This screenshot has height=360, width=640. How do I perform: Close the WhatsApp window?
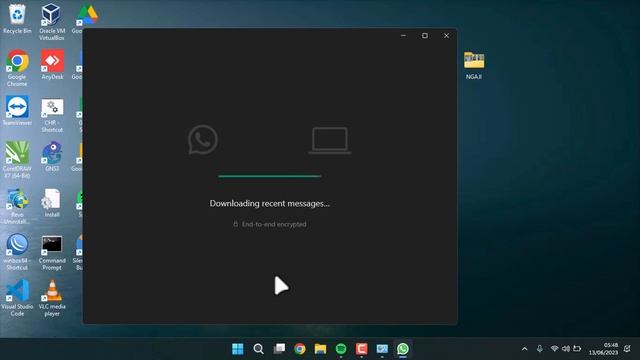(447, 36)
